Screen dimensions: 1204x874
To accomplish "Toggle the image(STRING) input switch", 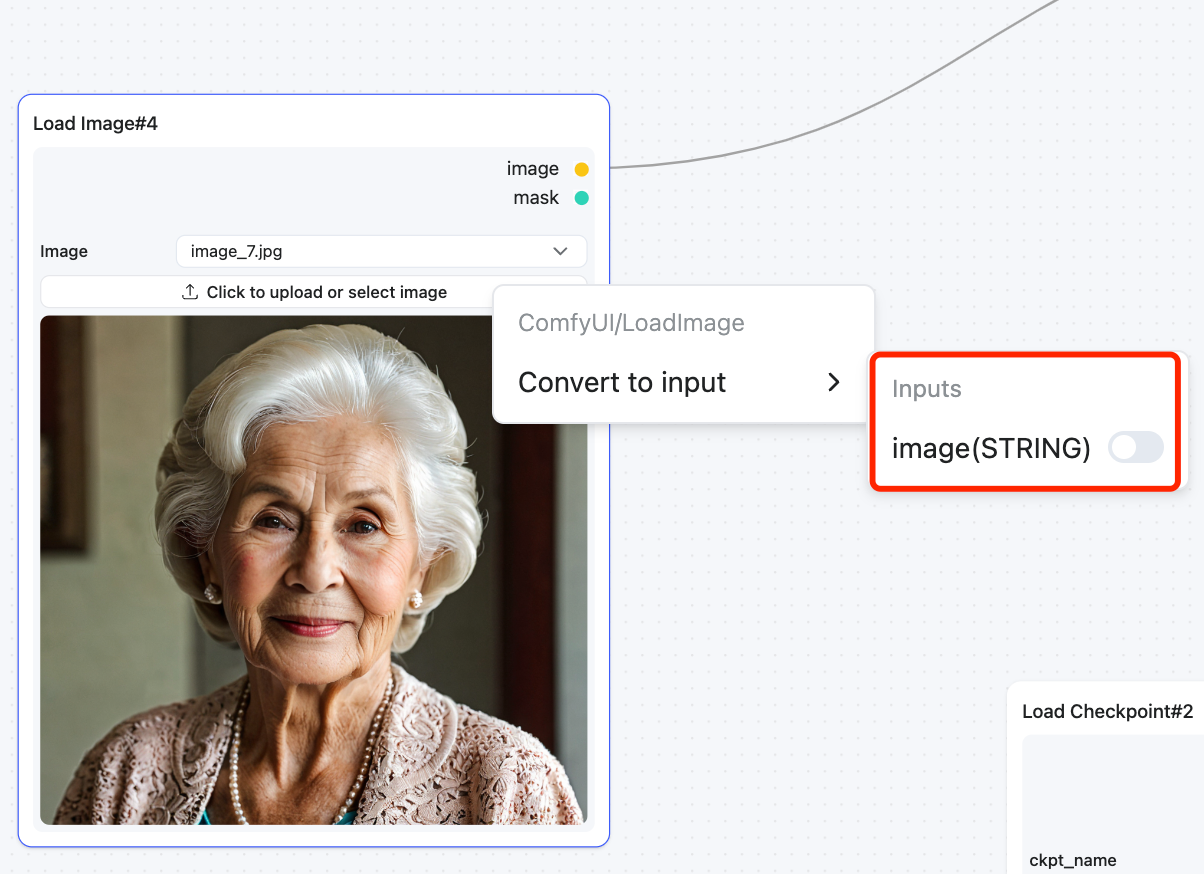I will 1136,448.
